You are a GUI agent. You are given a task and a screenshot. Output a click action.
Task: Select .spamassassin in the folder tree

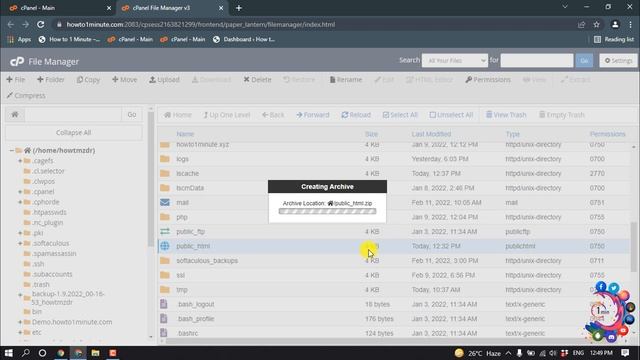click(54, 253)
